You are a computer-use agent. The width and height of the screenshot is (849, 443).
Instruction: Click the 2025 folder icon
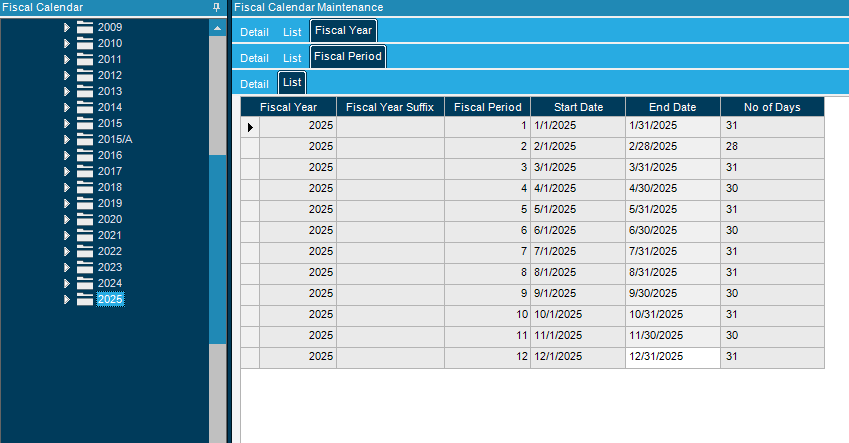85,299
